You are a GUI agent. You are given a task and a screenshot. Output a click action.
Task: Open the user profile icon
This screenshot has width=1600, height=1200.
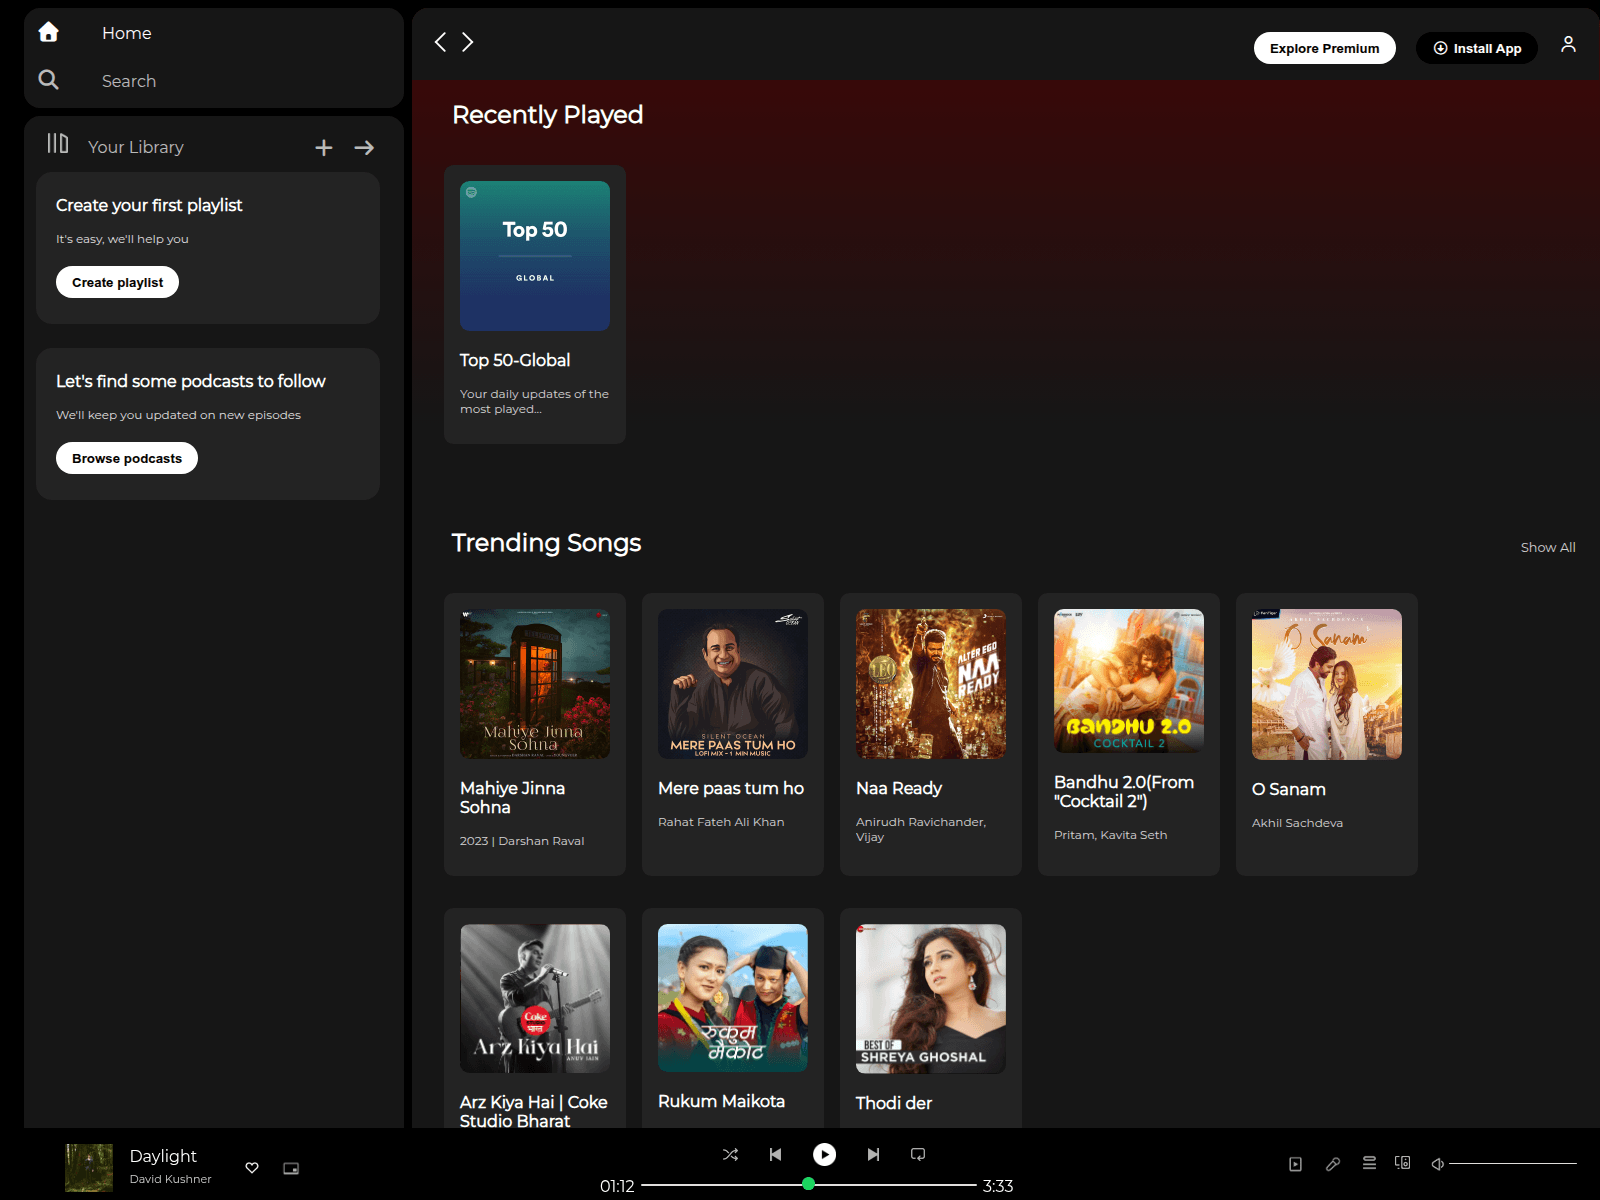pyautogui.click(x=1568, y=44)
